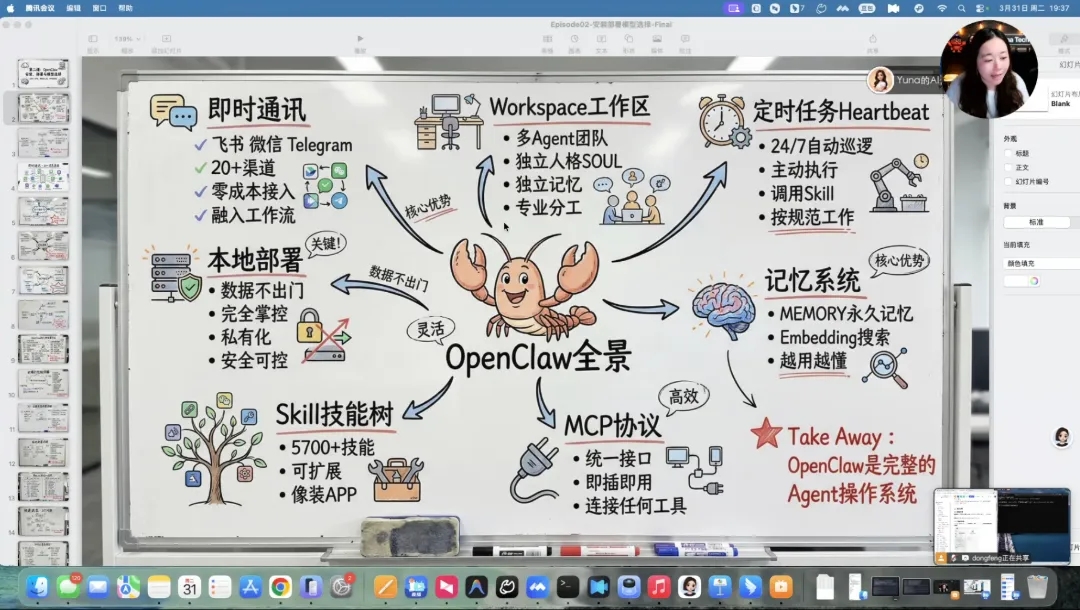This screenshot has height=610, width=1080.
Task: Click the Add Slide toolbar button
Action: coord(166,40)
